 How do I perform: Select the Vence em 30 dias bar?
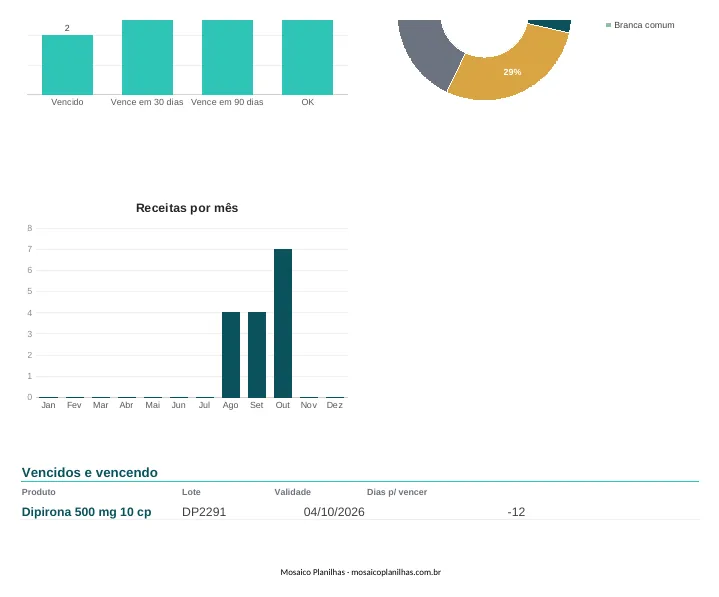pyautogui.click(x=147, y=57)
